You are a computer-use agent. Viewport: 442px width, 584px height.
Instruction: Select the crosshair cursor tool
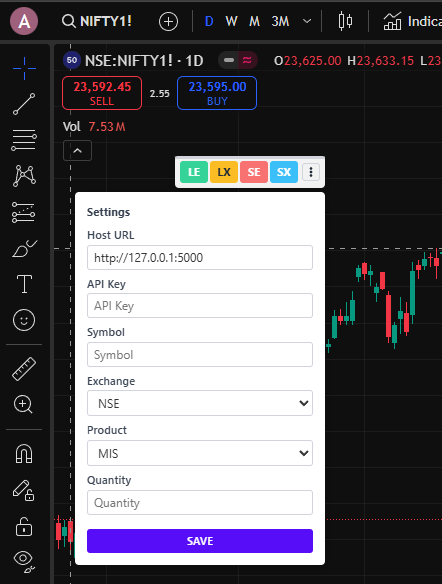click(24, 69)
